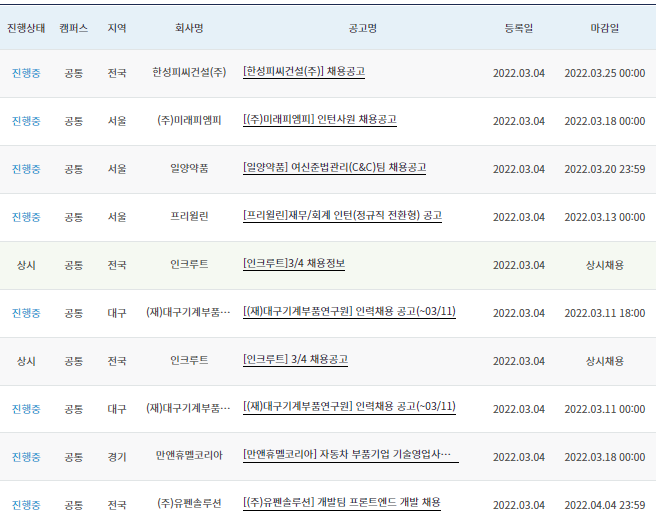Screen dimensions: 656x526
Task: Click the deadline 2022.03.11 18:00
Action: pyautogui.click(x=605, y=313)
